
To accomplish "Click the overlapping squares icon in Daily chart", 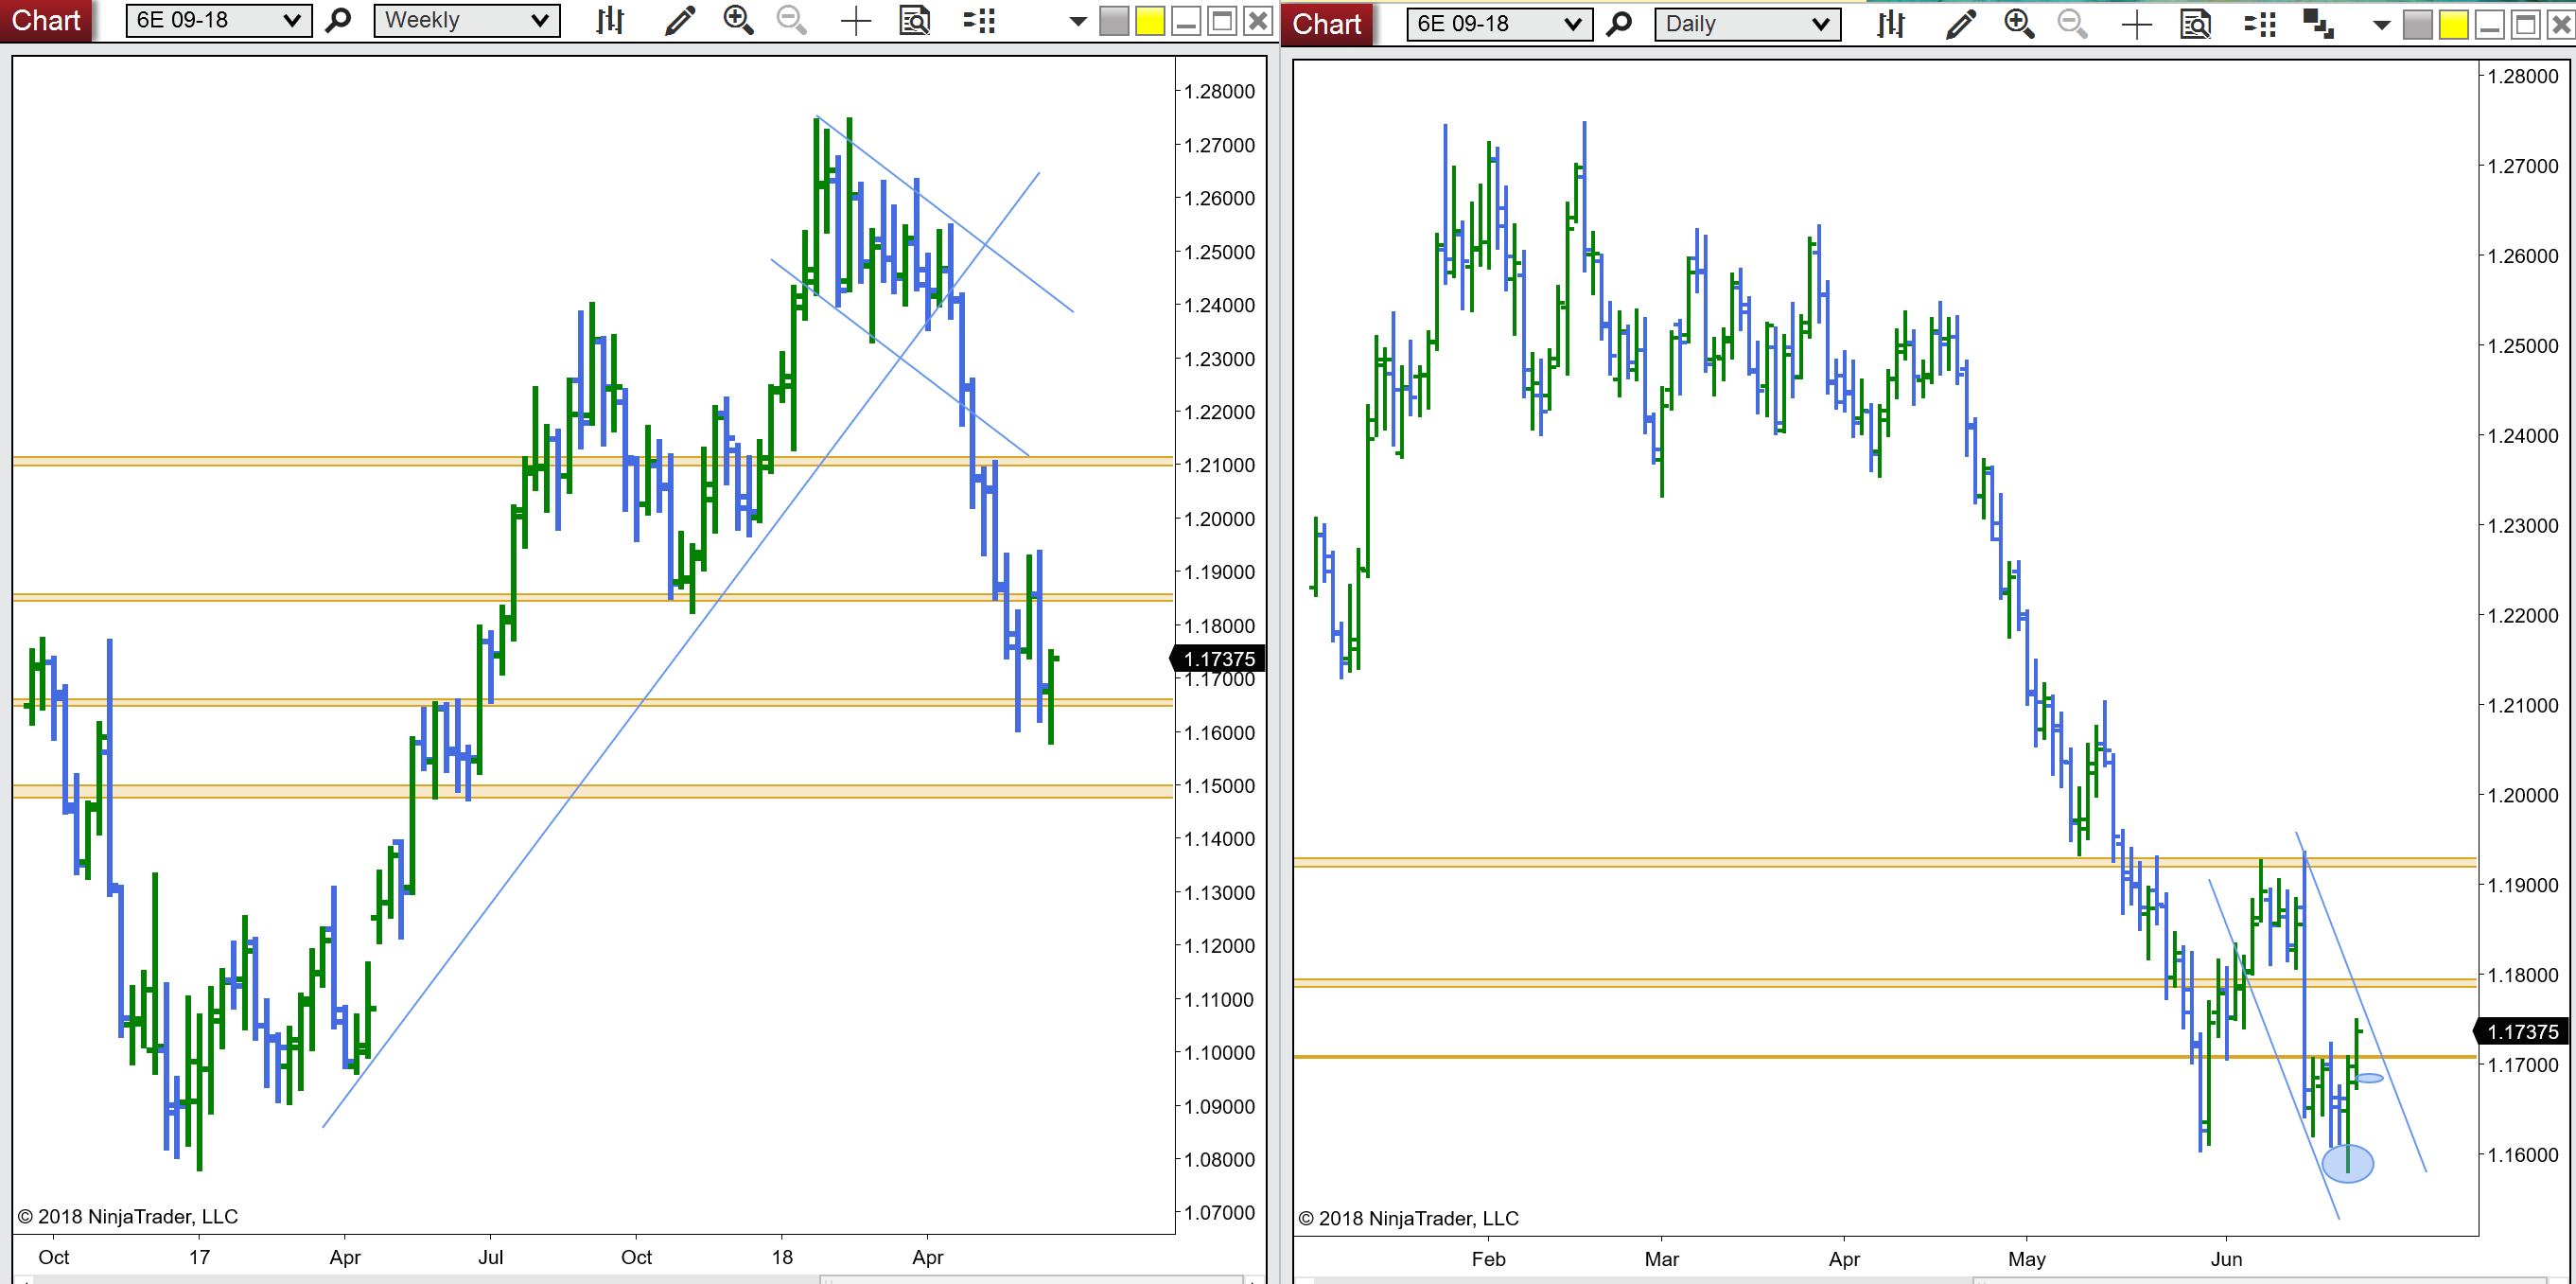I will [2318, 24].
